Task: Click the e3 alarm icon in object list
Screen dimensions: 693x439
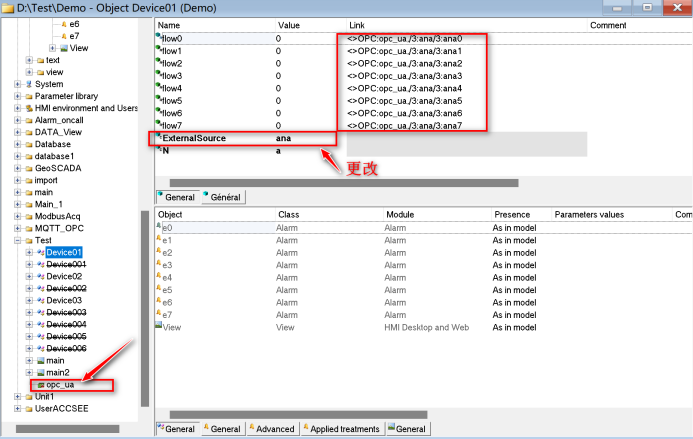Action: (x=158, y=263)
